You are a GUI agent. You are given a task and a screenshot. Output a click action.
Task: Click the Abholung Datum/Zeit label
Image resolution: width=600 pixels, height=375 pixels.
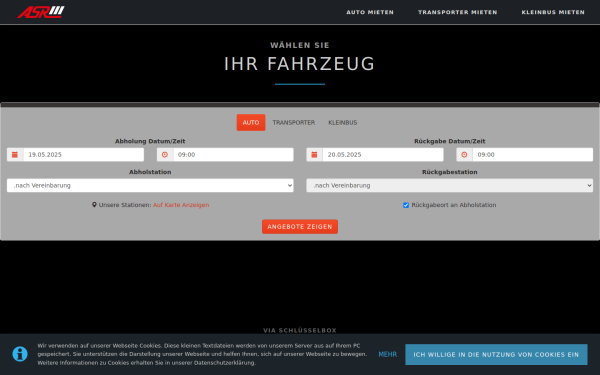(x=150, y=141)
